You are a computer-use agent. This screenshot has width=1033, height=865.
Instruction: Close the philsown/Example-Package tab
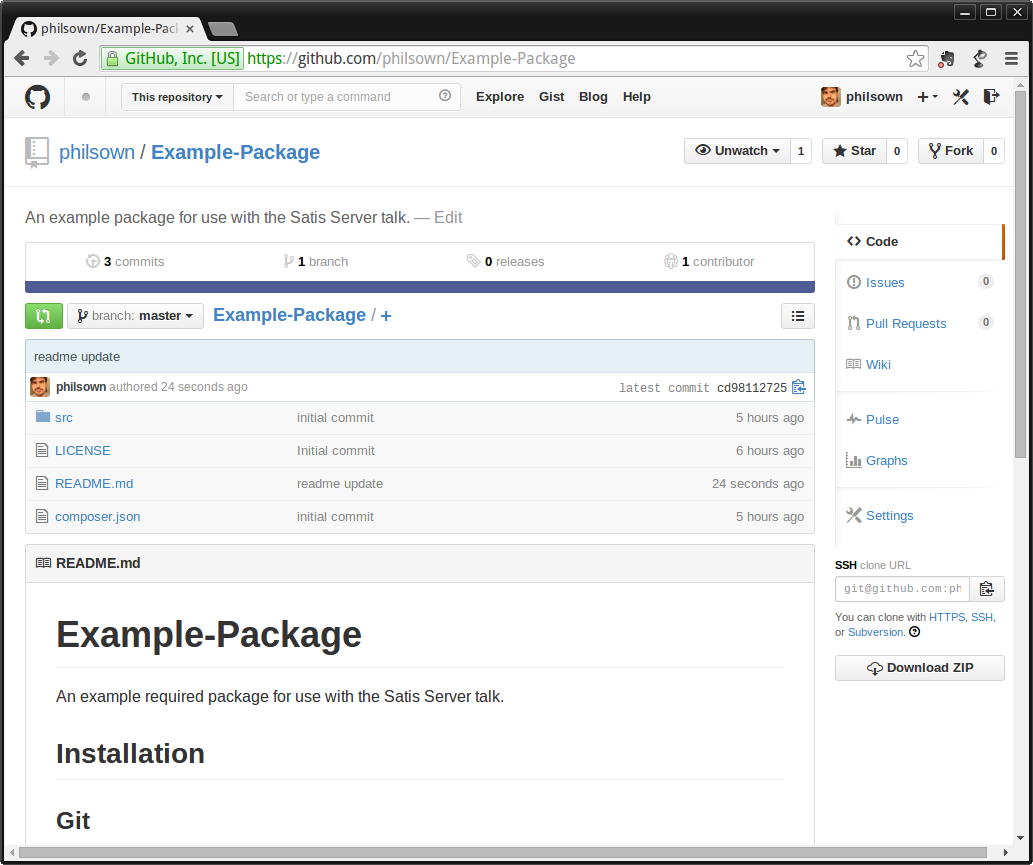click(190, 29)
